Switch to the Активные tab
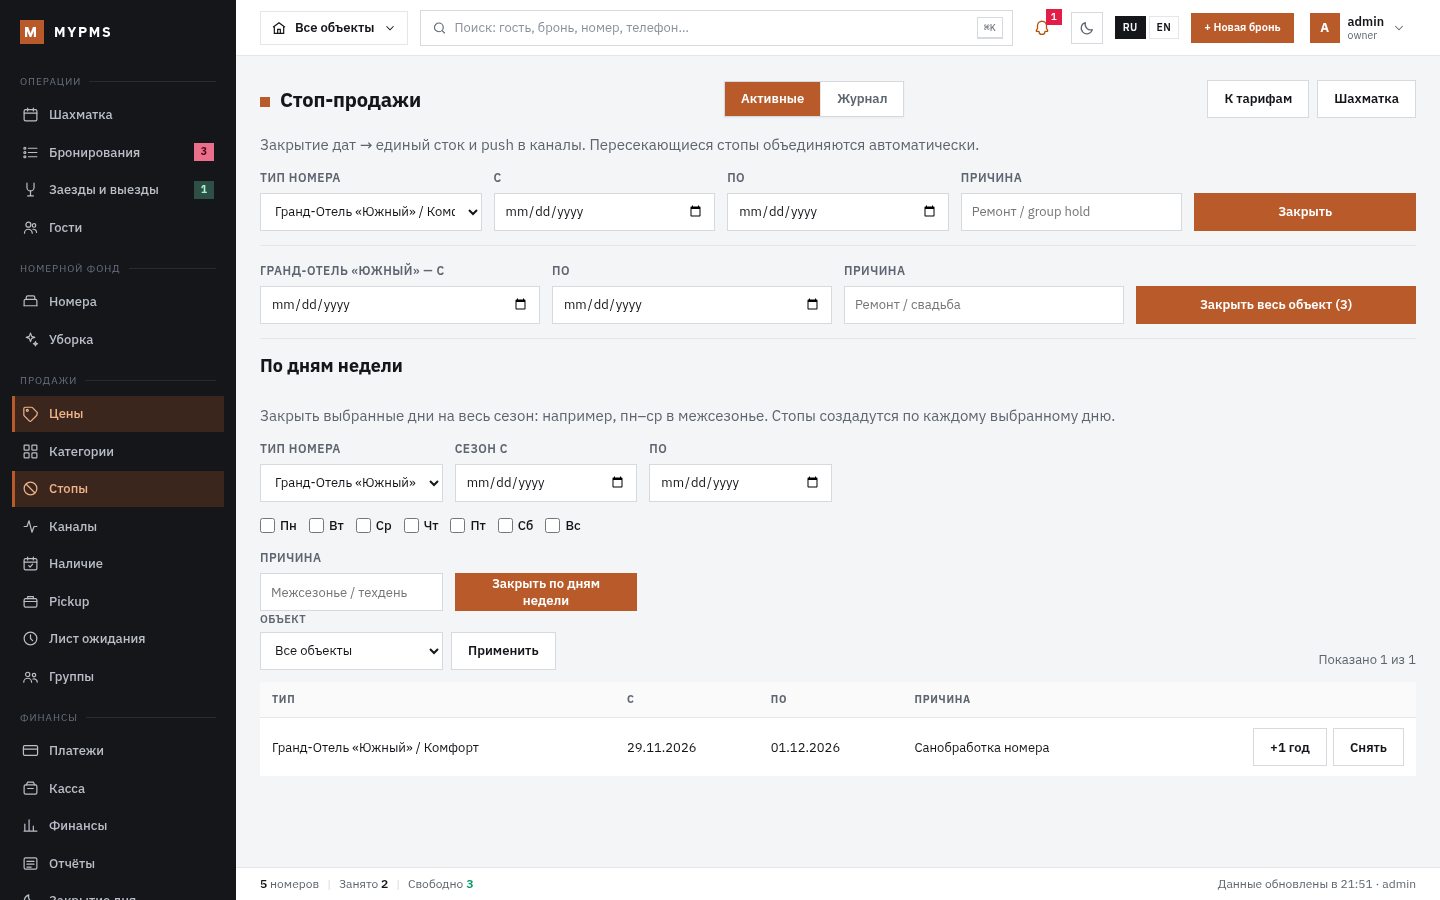The image size is (1440, 900). (x=772, y=99)
